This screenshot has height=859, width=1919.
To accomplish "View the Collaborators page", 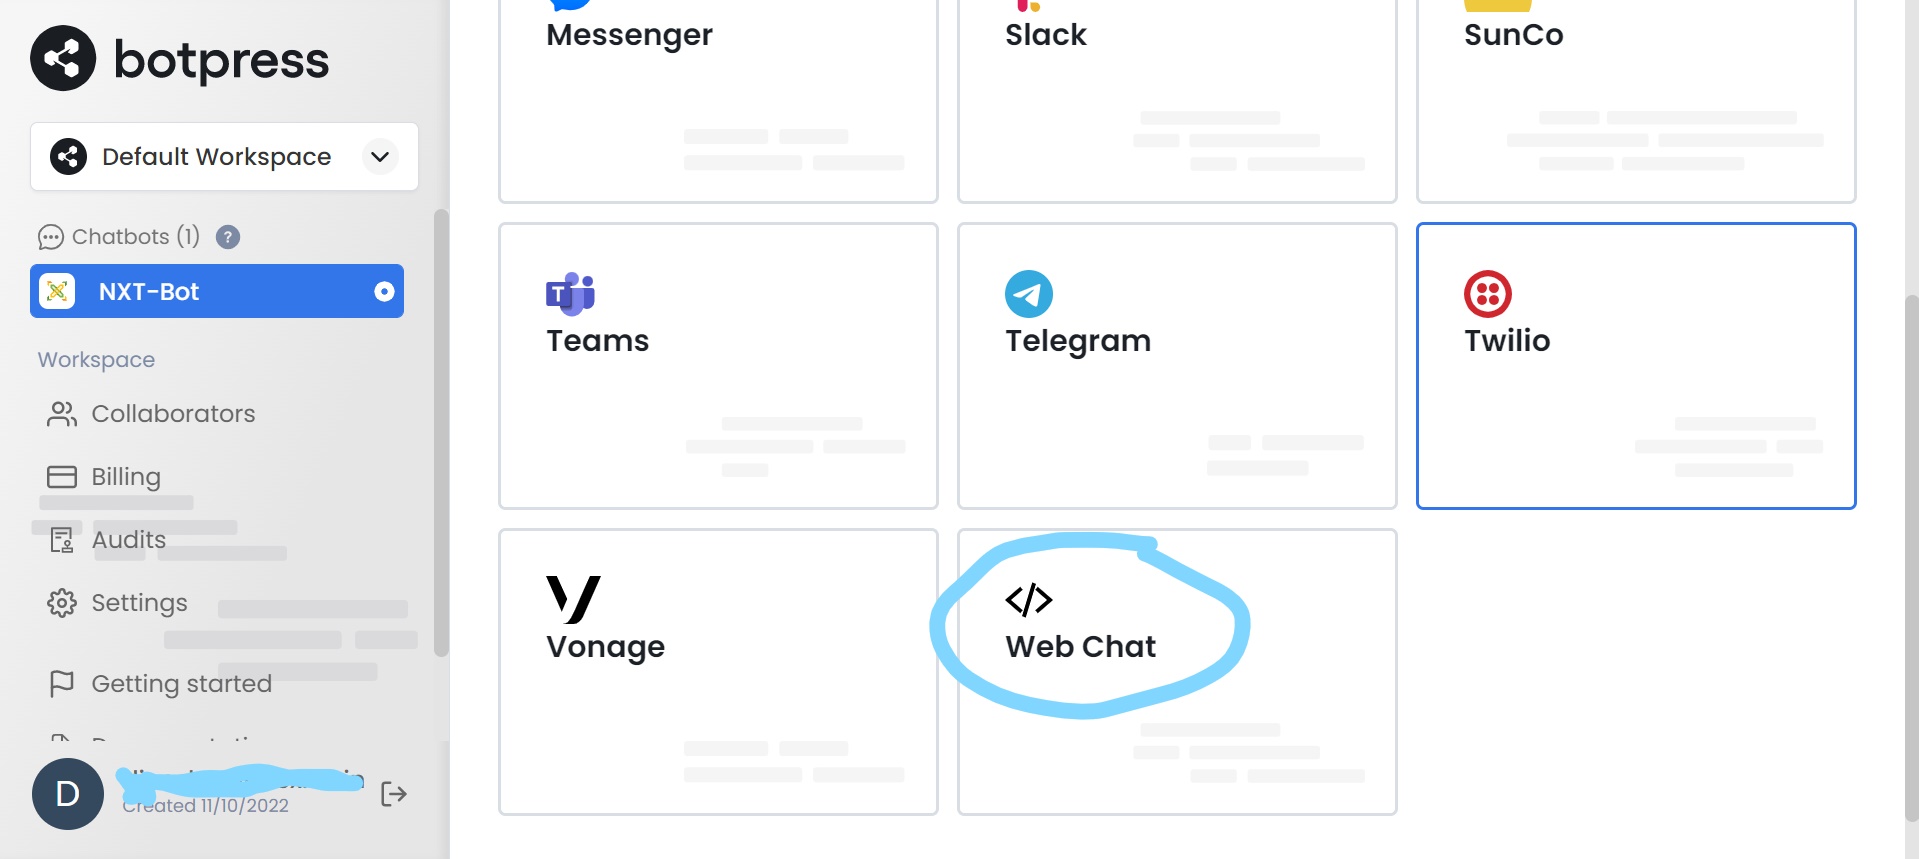I will [x=173, y=413].
